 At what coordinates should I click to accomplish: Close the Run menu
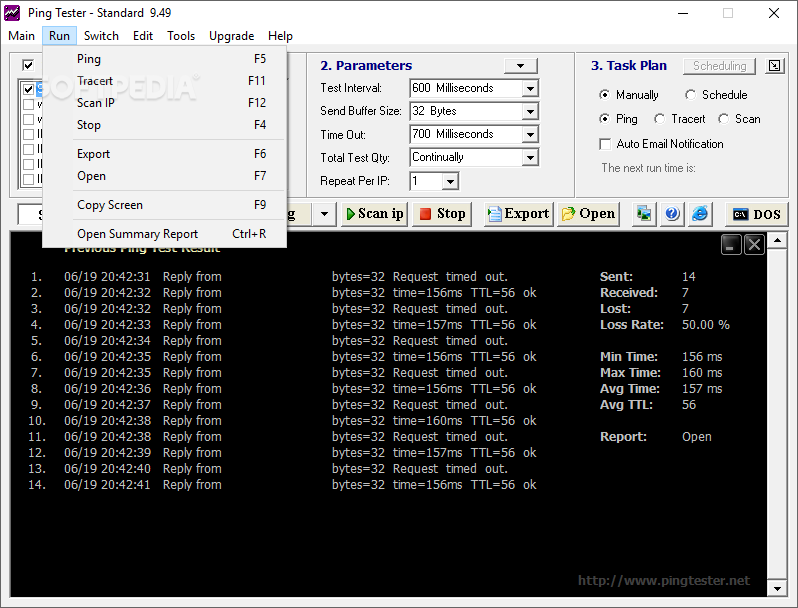point(60,36)
